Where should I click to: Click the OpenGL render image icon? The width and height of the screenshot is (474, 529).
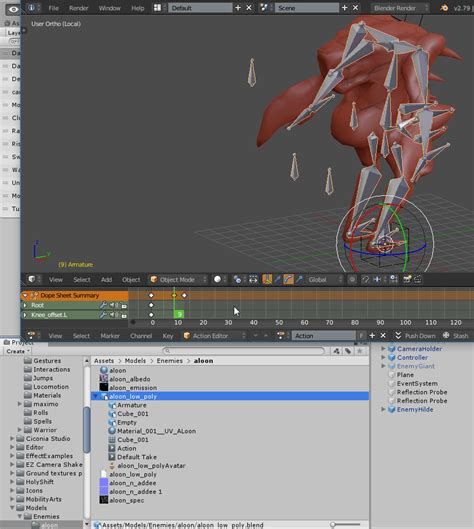click(407, 279)
